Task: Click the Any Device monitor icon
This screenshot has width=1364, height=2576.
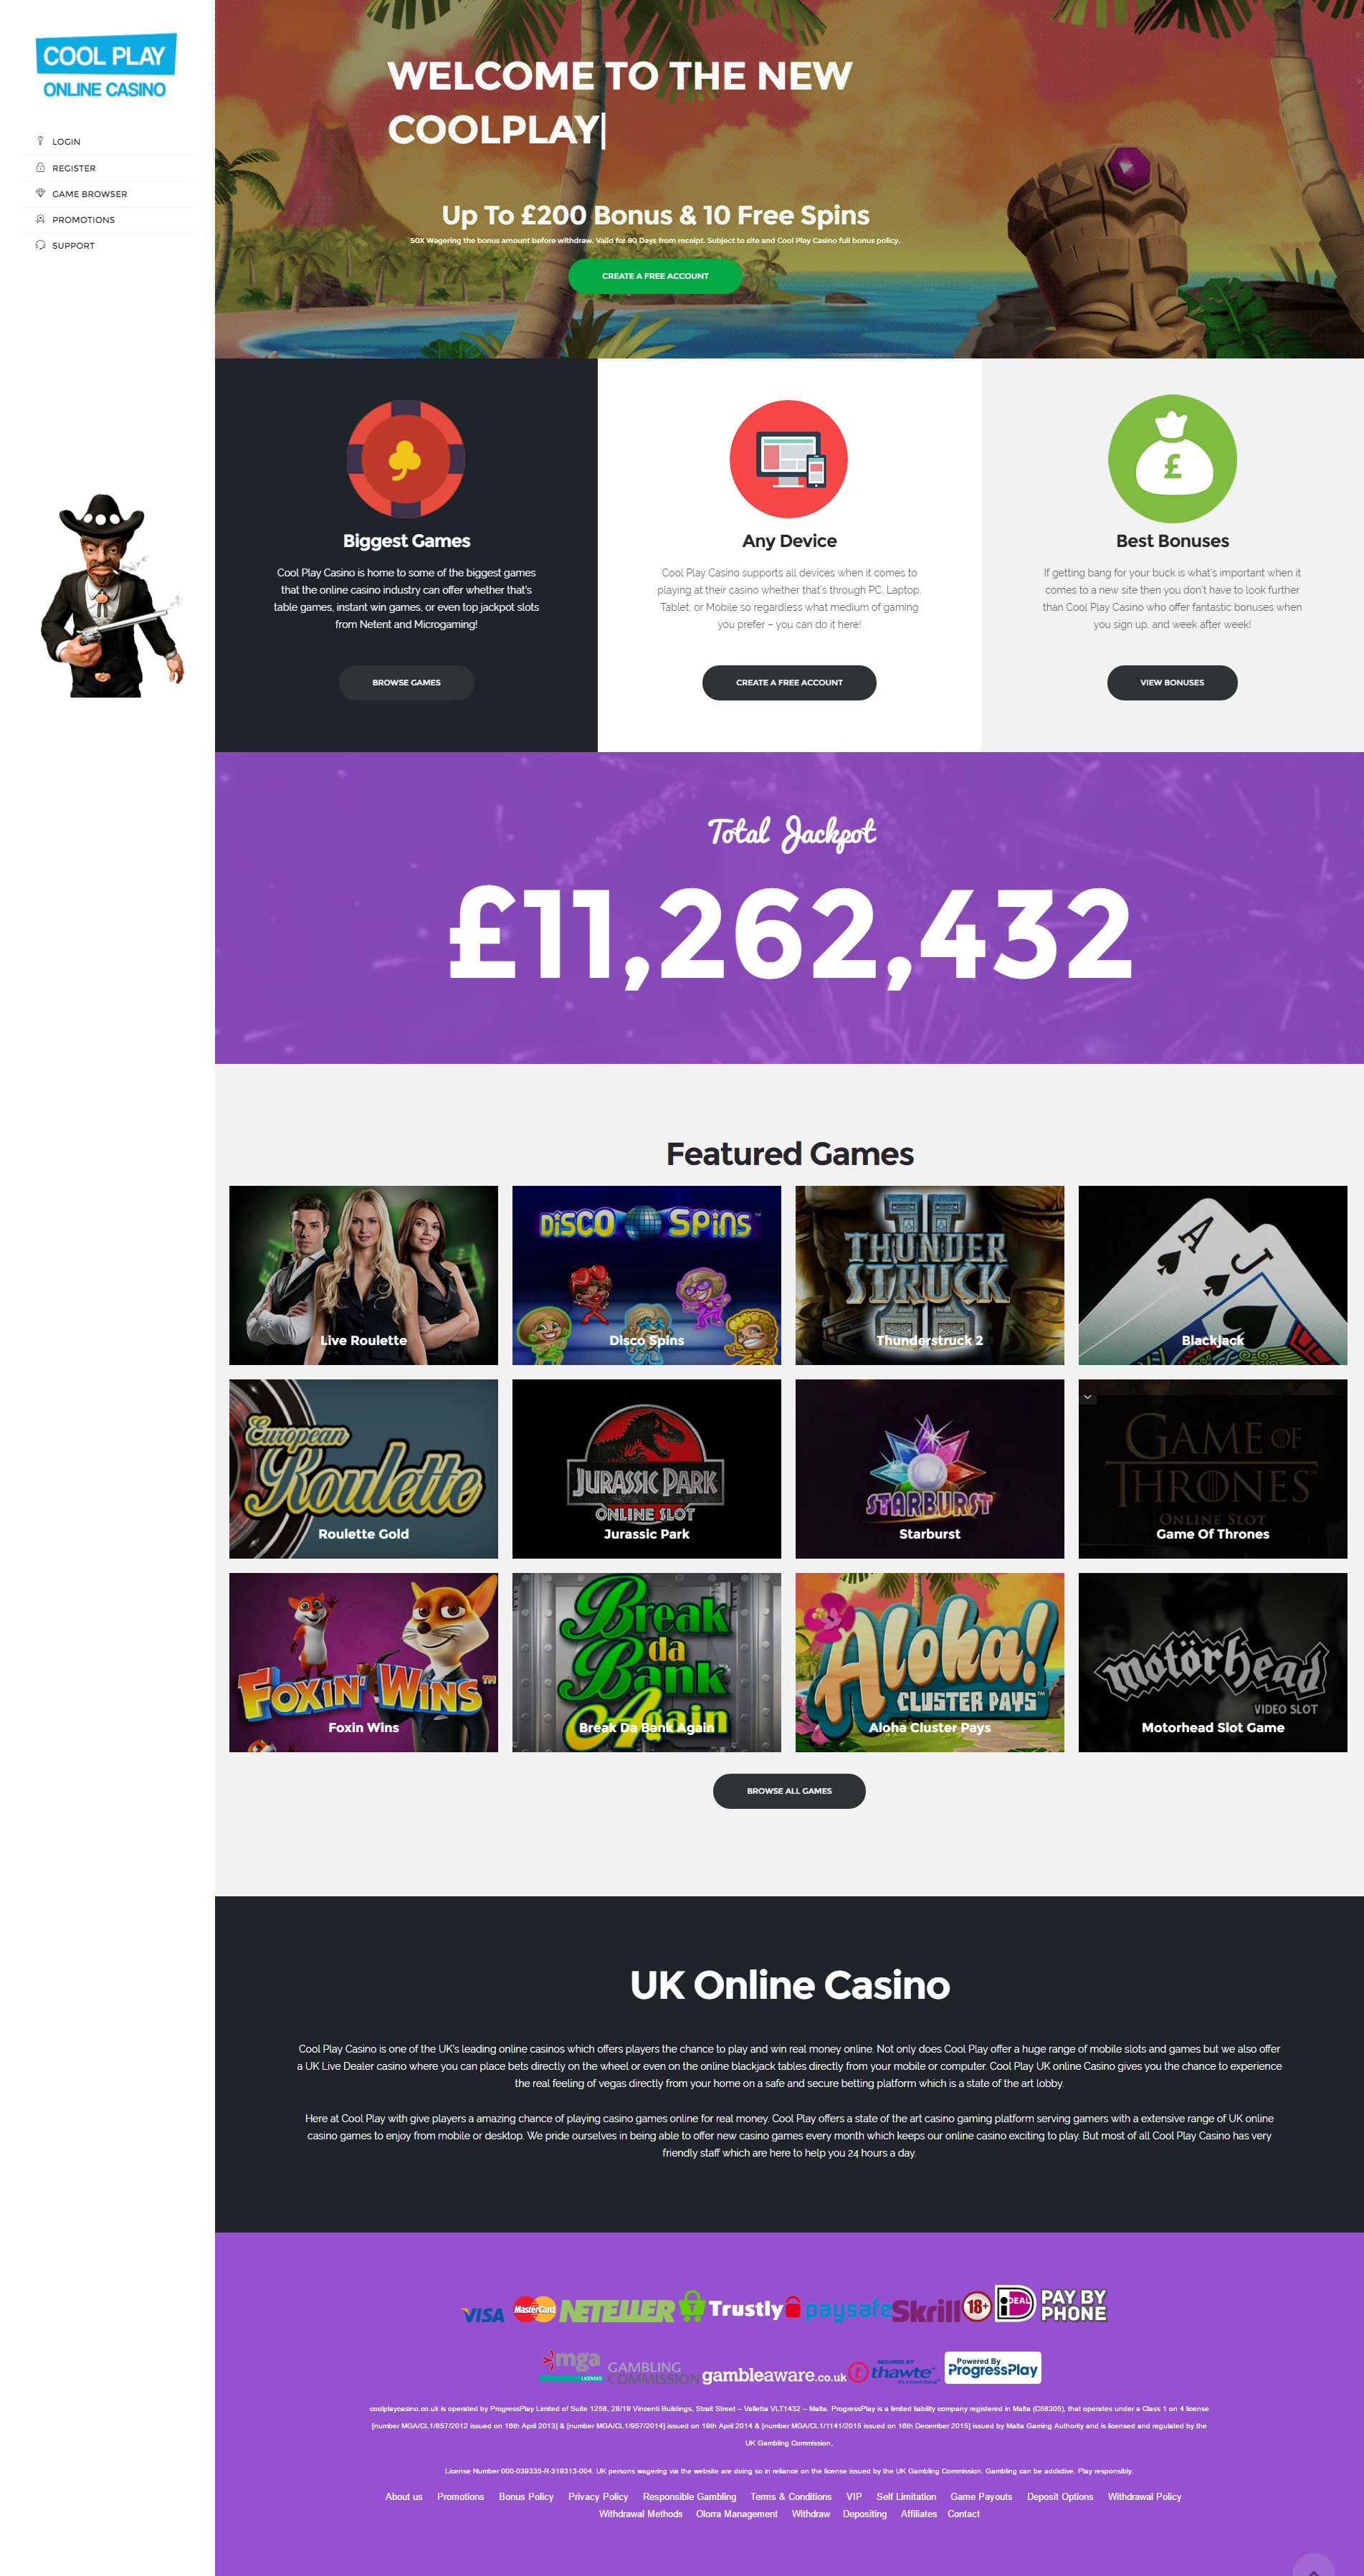Action: 789,459
